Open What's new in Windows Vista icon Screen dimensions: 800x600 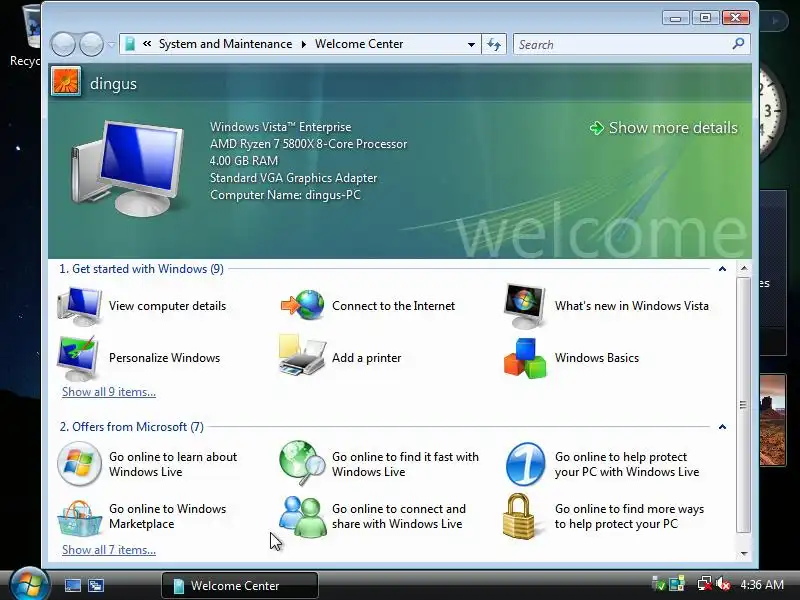click(525, 306)
